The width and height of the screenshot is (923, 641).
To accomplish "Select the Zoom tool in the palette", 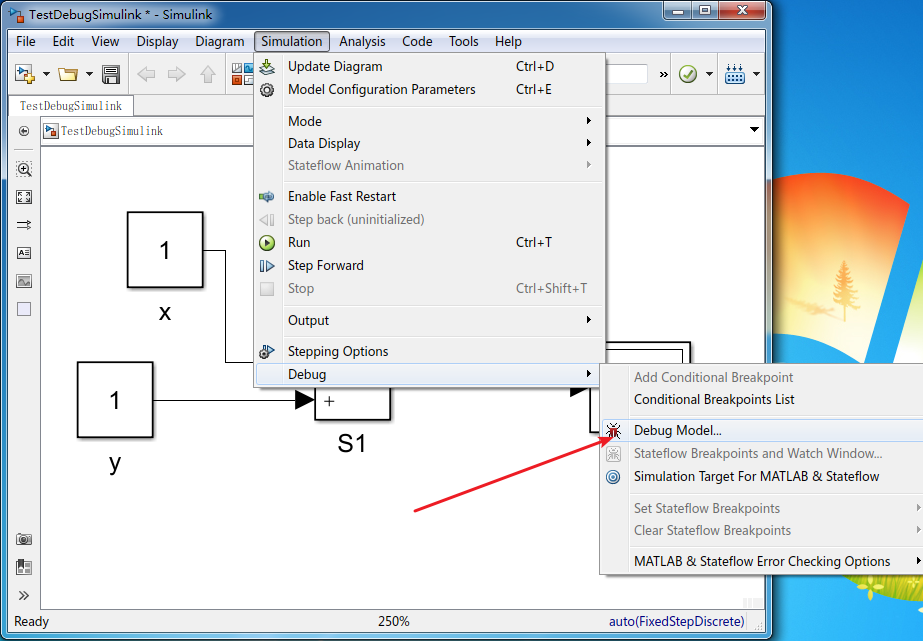I will [x=23, y=168].
